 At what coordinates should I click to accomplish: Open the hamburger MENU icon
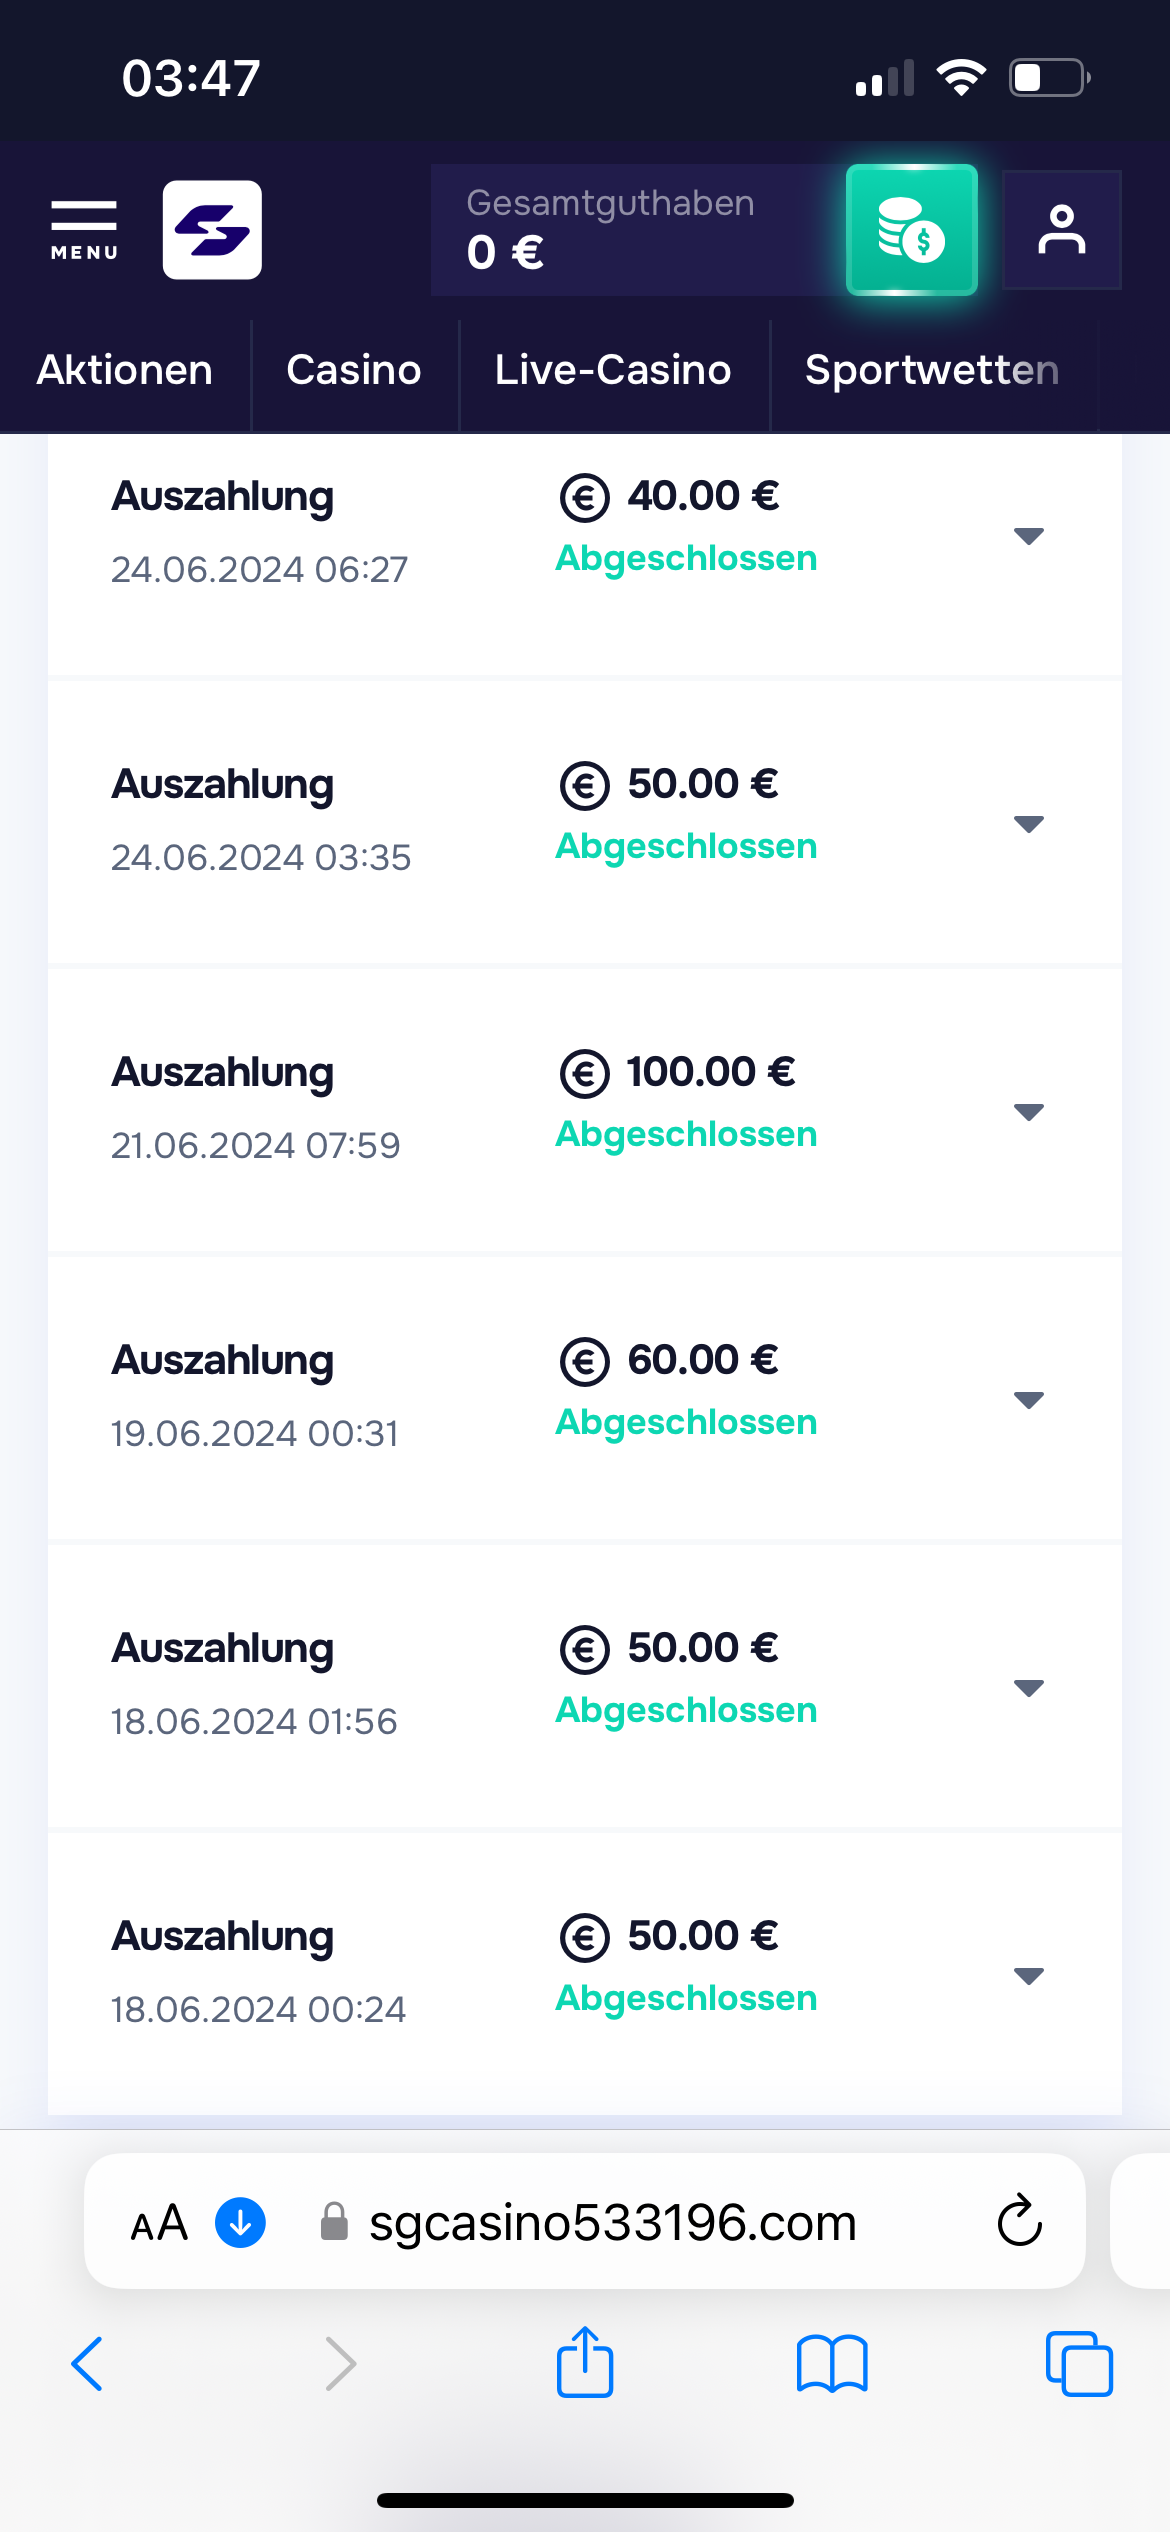84,230
